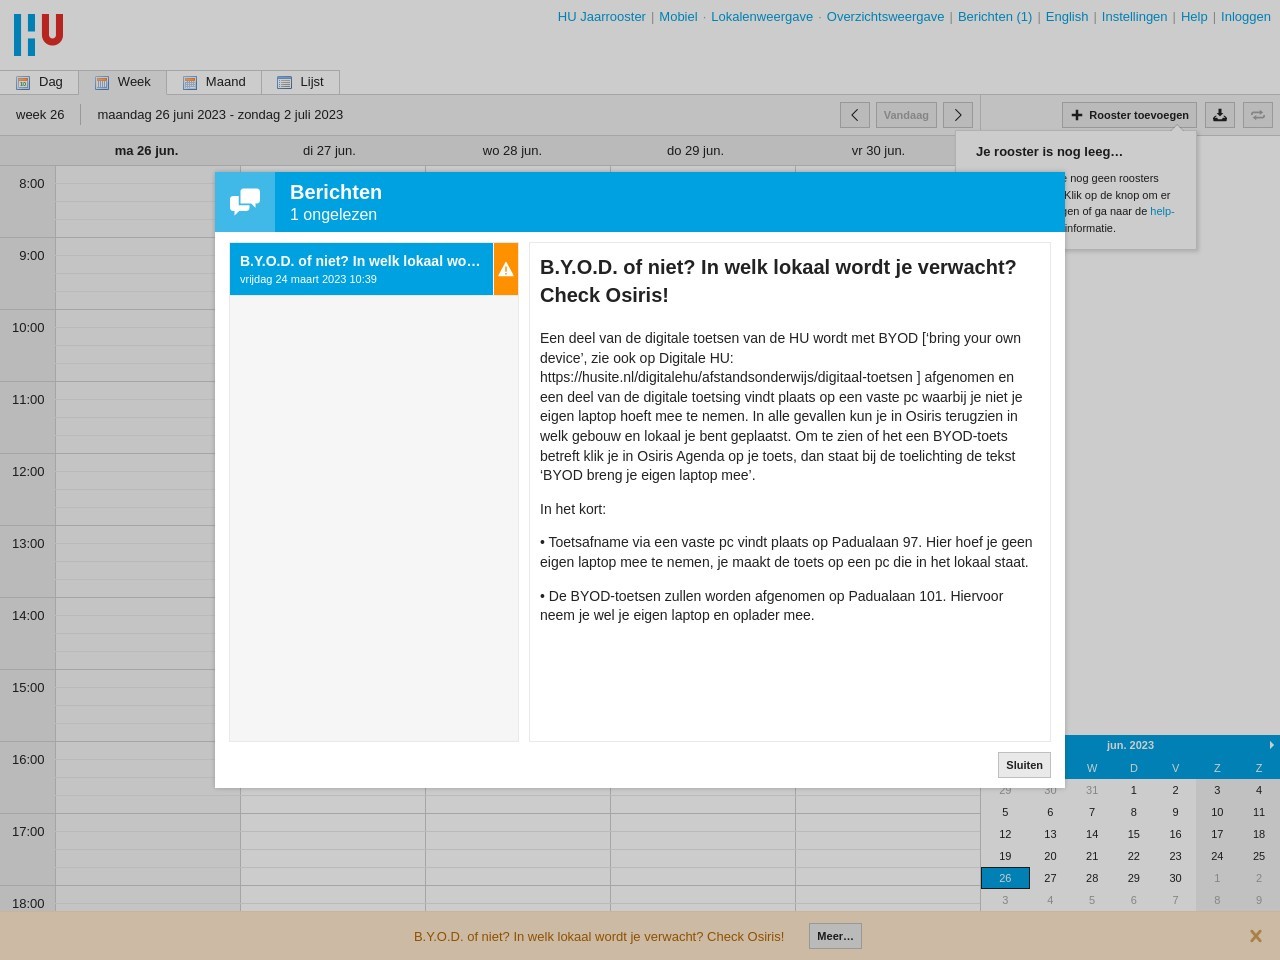Viewport: 1280px width, 960px height.
Task: Open Instellingen
Action: point(1134,17)
